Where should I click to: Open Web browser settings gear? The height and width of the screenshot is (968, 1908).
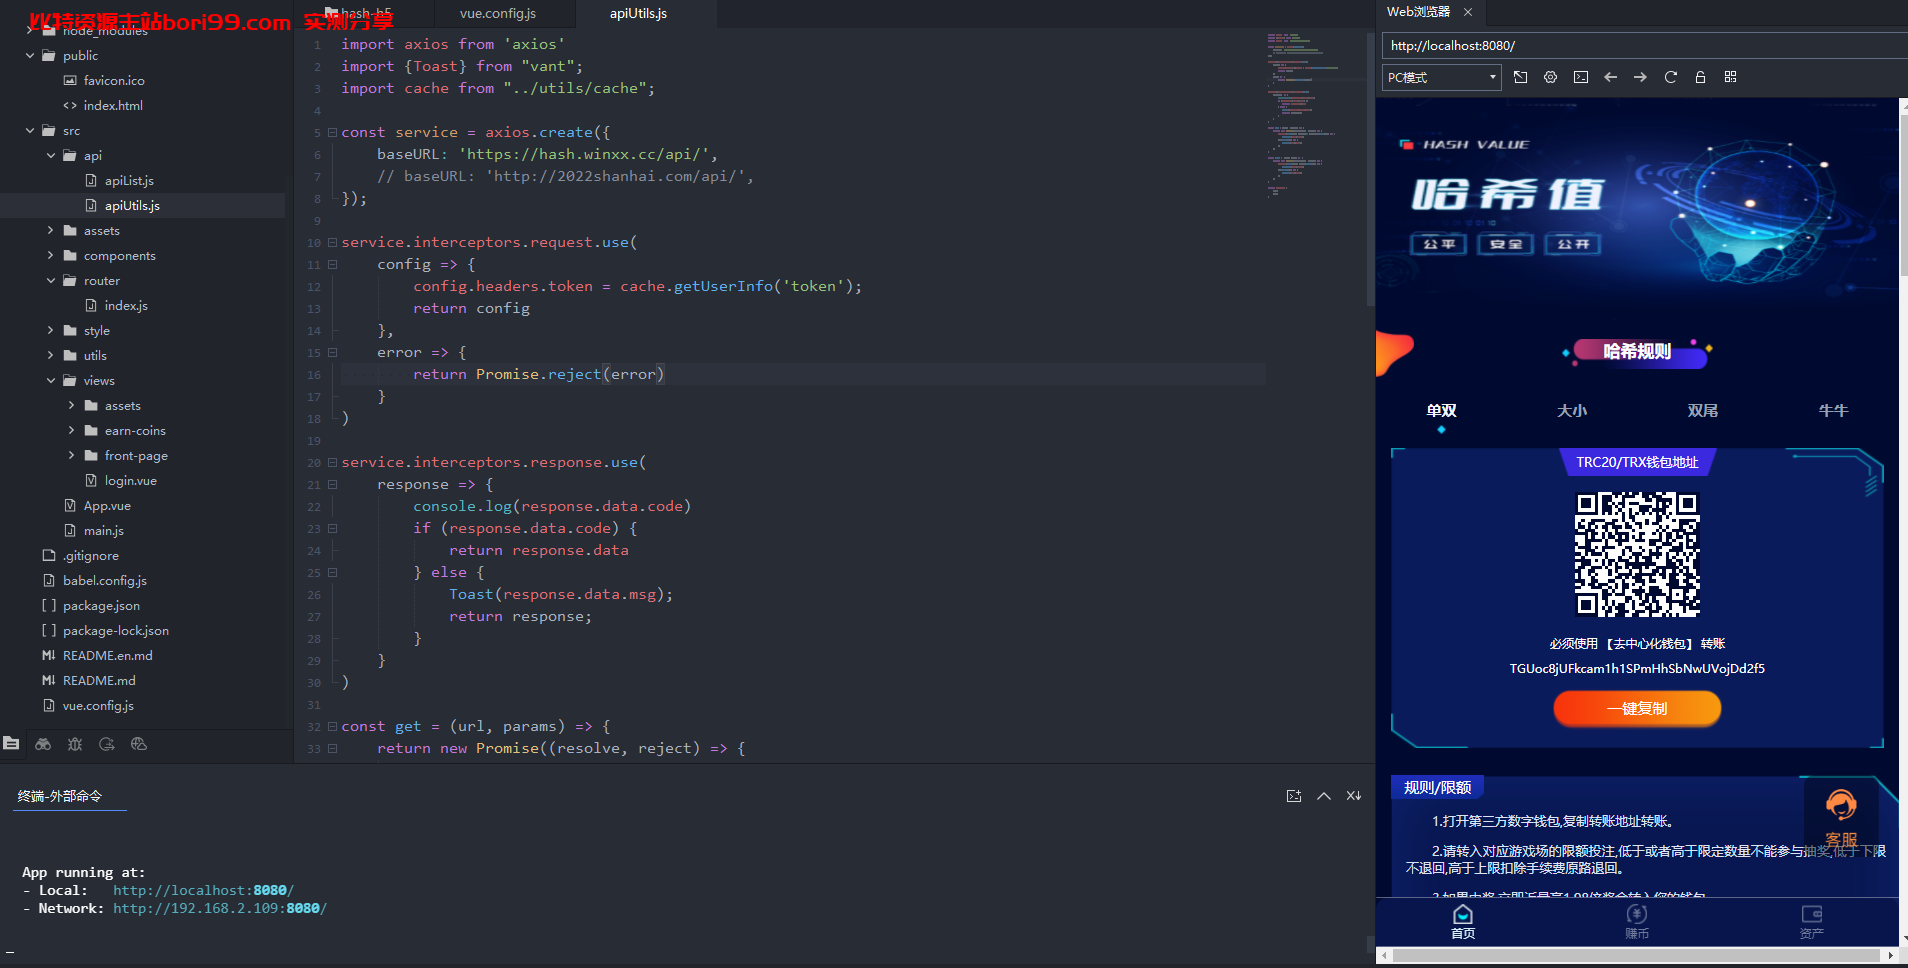[1550, 77]
